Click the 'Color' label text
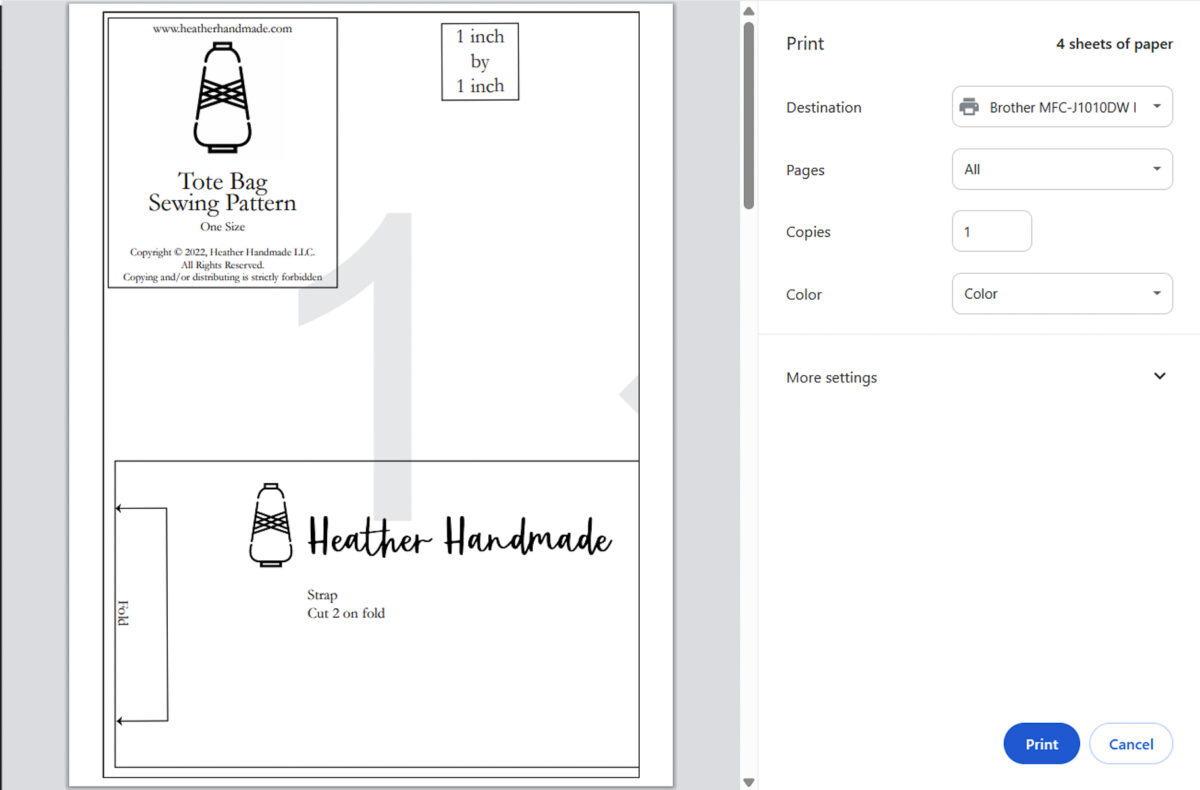 coord(804,295)
